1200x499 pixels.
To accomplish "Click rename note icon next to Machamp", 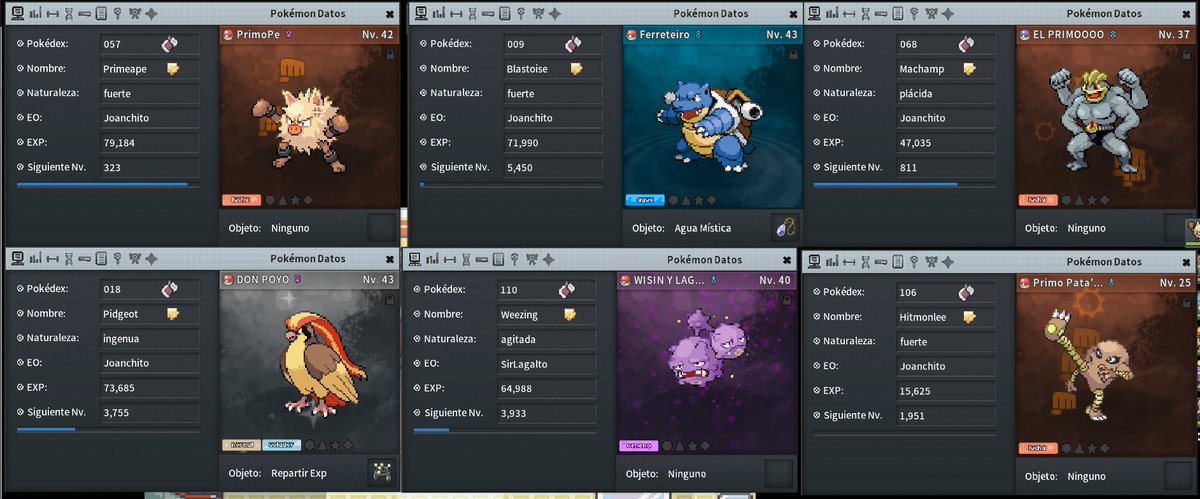I will click(x=969, y=69).
